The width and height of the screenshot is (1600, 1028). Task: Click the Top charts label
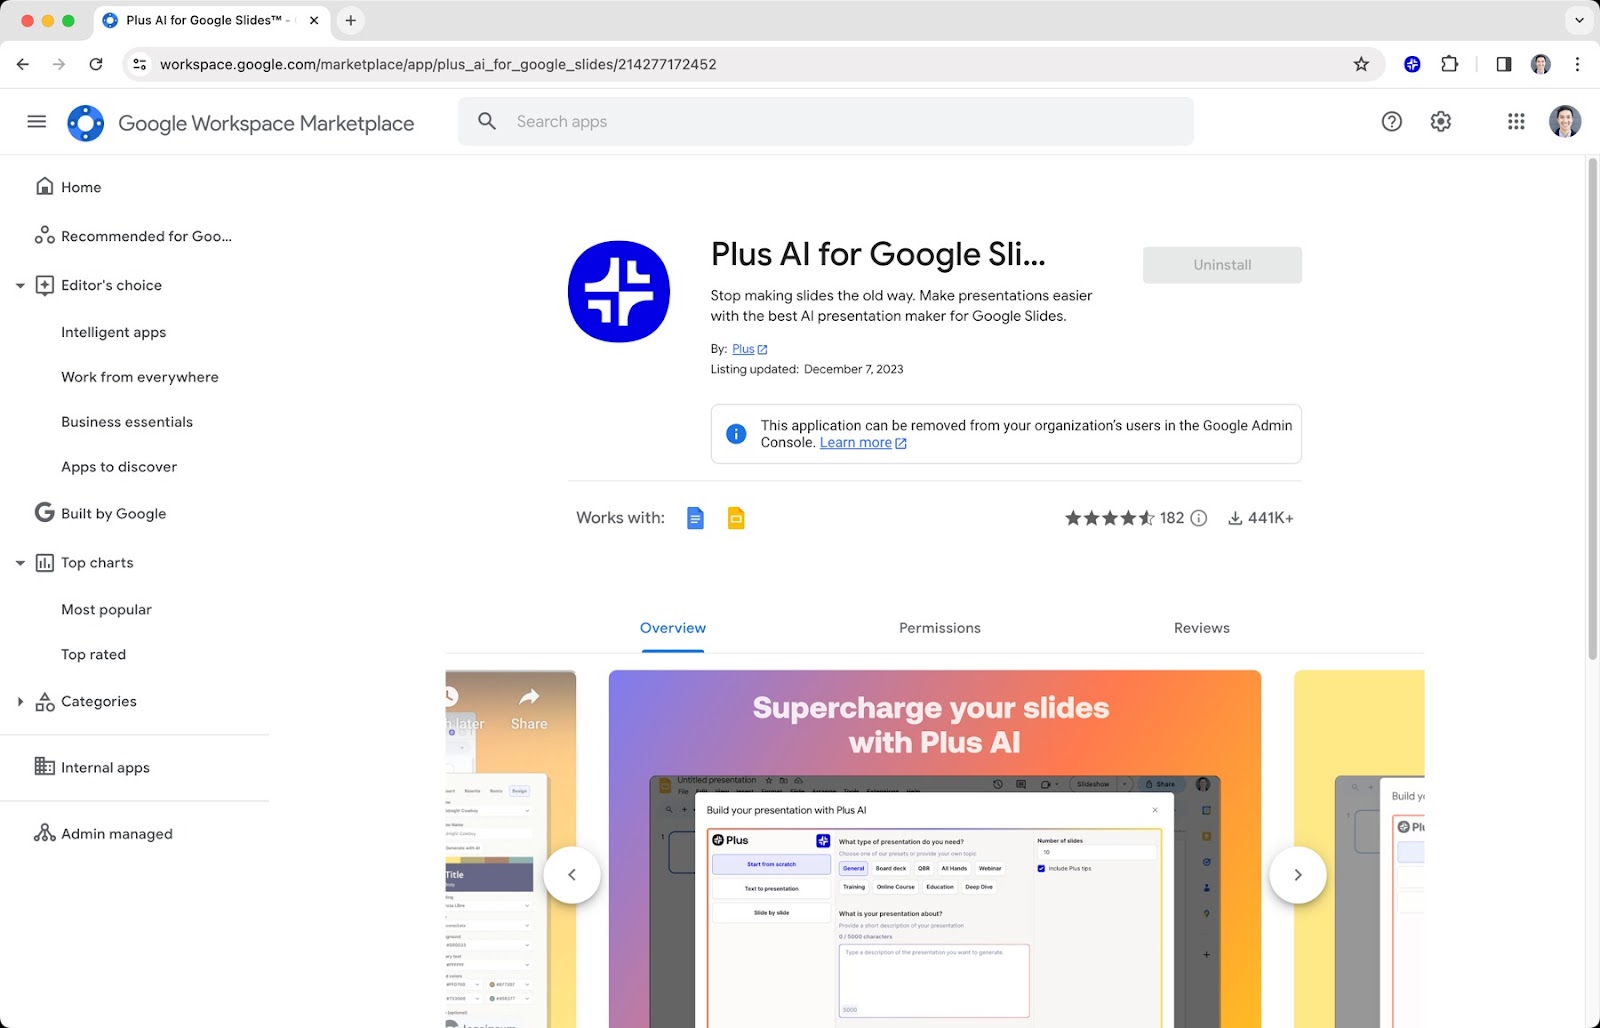97,563
